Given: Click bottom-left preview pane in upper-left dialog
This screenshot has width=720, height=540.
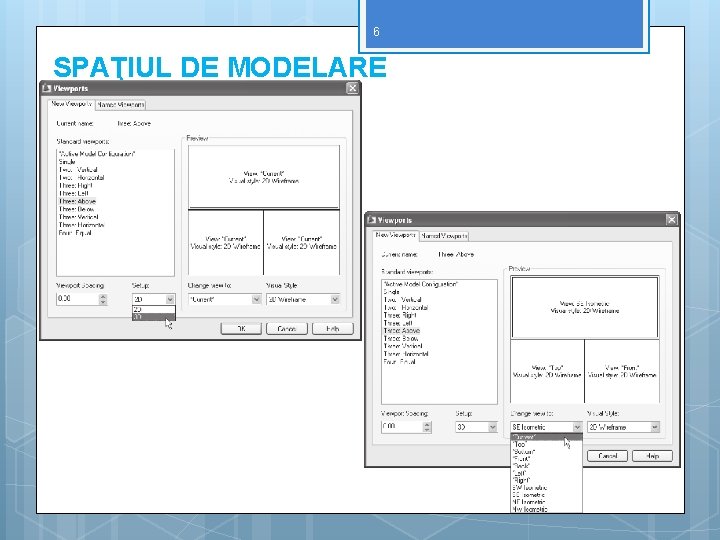Looking at the screenshot, I should pyautogui.click(x=225, y=242).
